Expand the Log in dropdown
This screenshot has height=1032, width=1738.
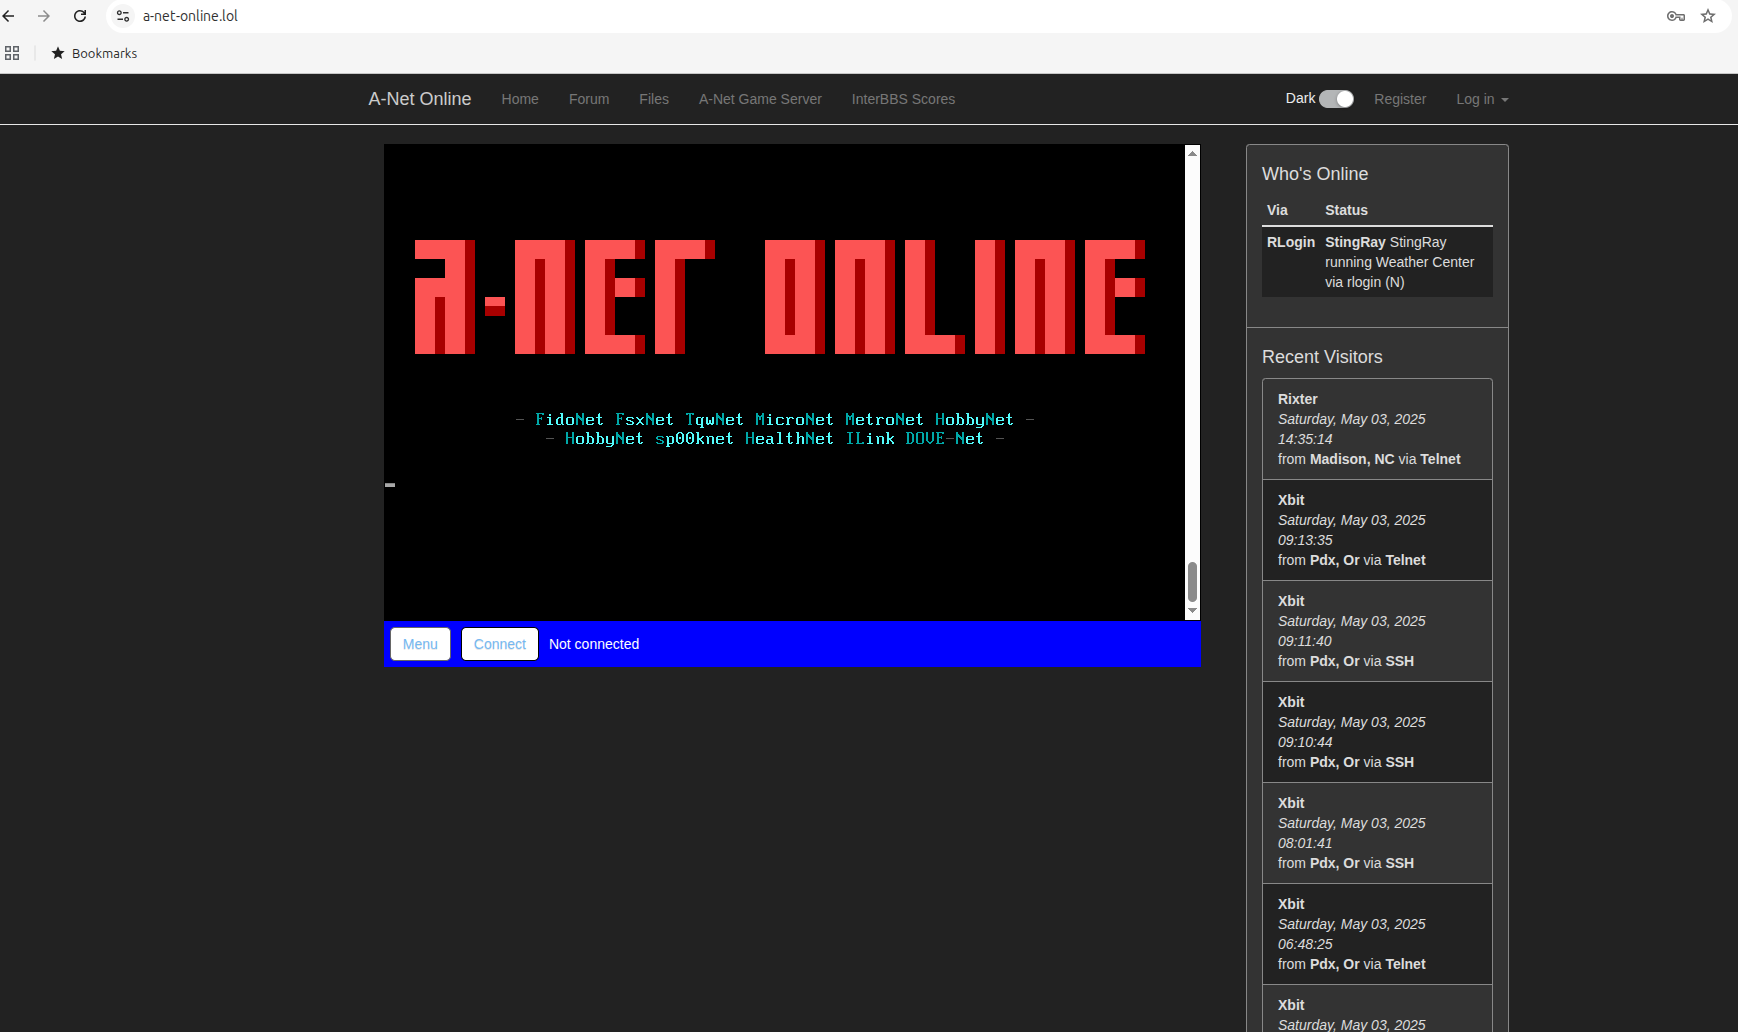pyautogui.click(x=1482, y=99)
